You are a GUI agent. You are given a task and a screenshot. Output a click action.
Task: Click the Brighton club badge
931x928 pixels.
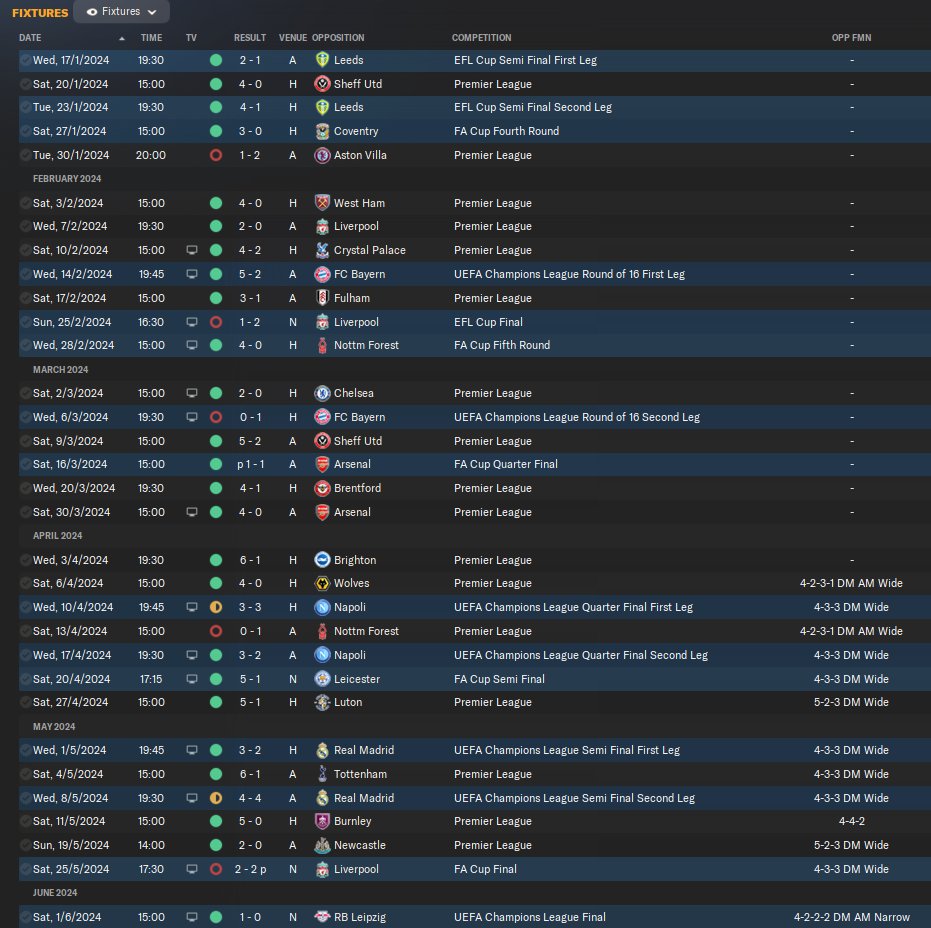coord(322,560)
